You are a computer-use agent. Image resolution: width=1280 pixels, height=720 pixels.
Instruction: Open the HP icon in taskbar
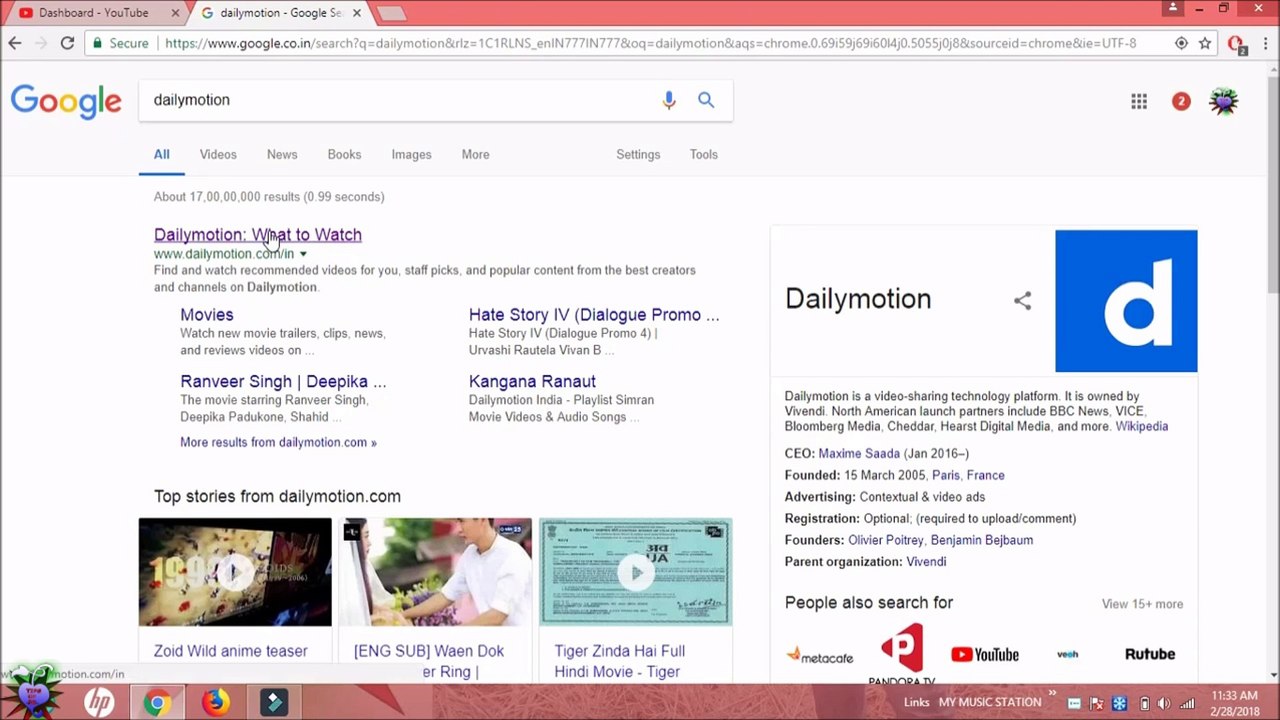pos(99,702)
